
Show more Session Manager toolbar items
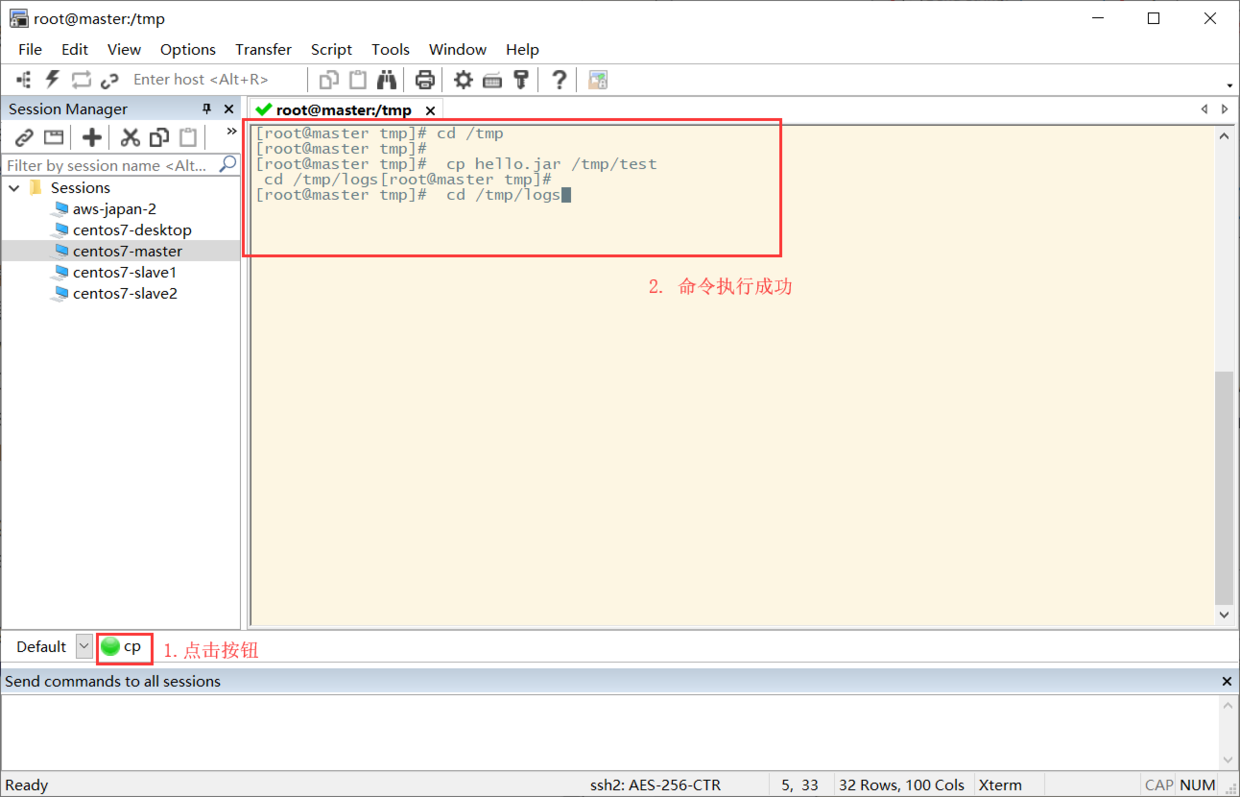[232, 131]
